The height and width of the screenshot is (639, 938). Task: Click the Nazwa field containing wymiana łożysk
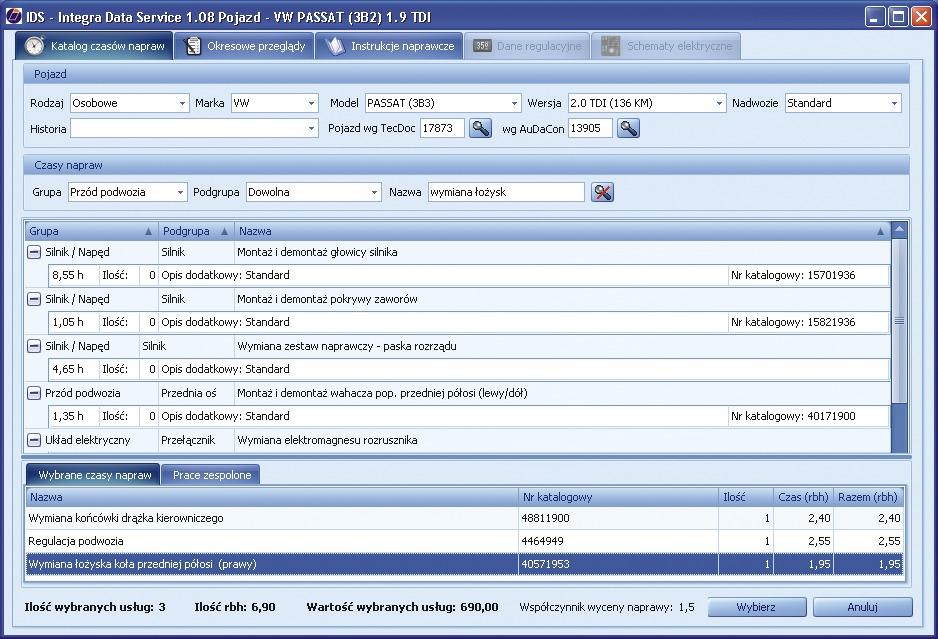506,192
